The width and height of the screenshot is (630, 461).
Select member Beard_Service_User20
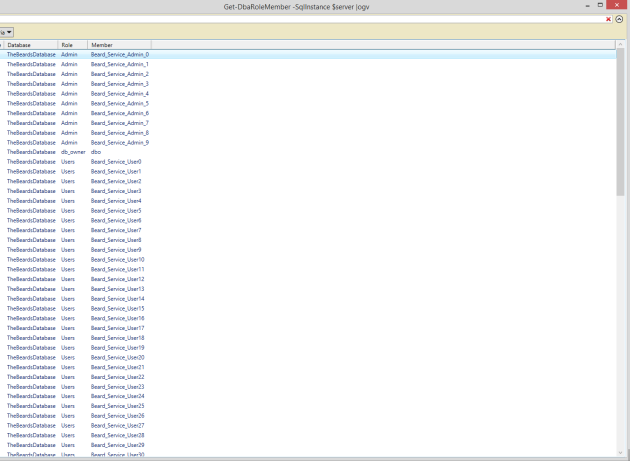118,357
